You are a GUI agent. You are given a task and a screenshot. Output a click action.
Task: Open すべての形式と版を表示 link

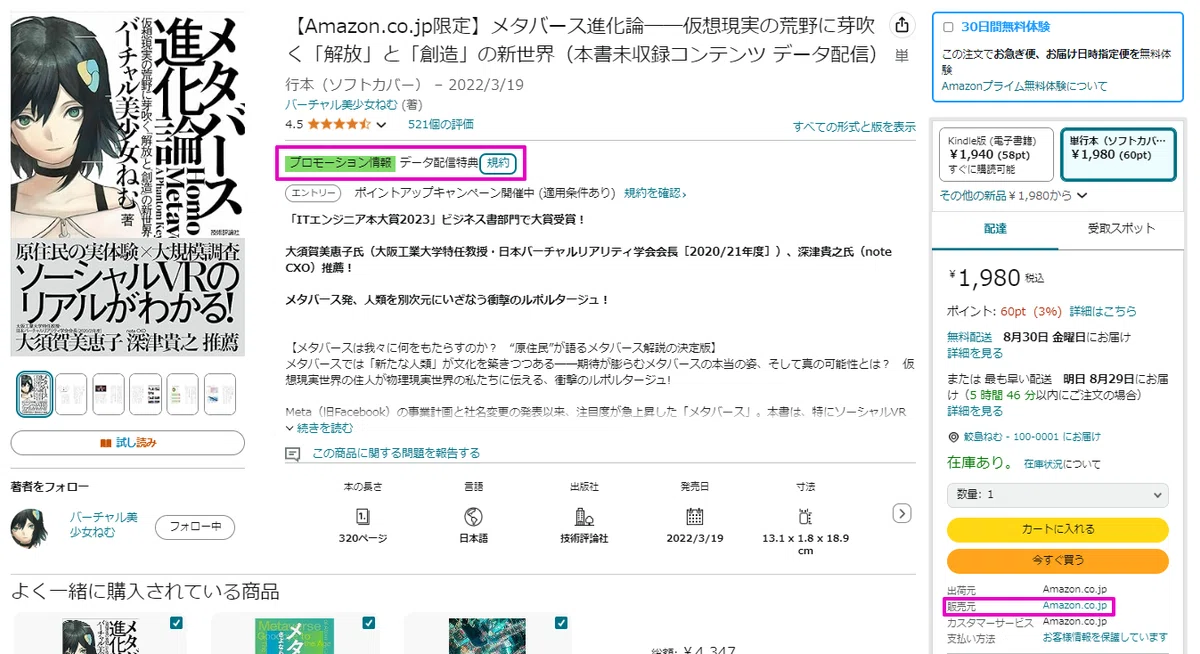(x=854, y=127)
